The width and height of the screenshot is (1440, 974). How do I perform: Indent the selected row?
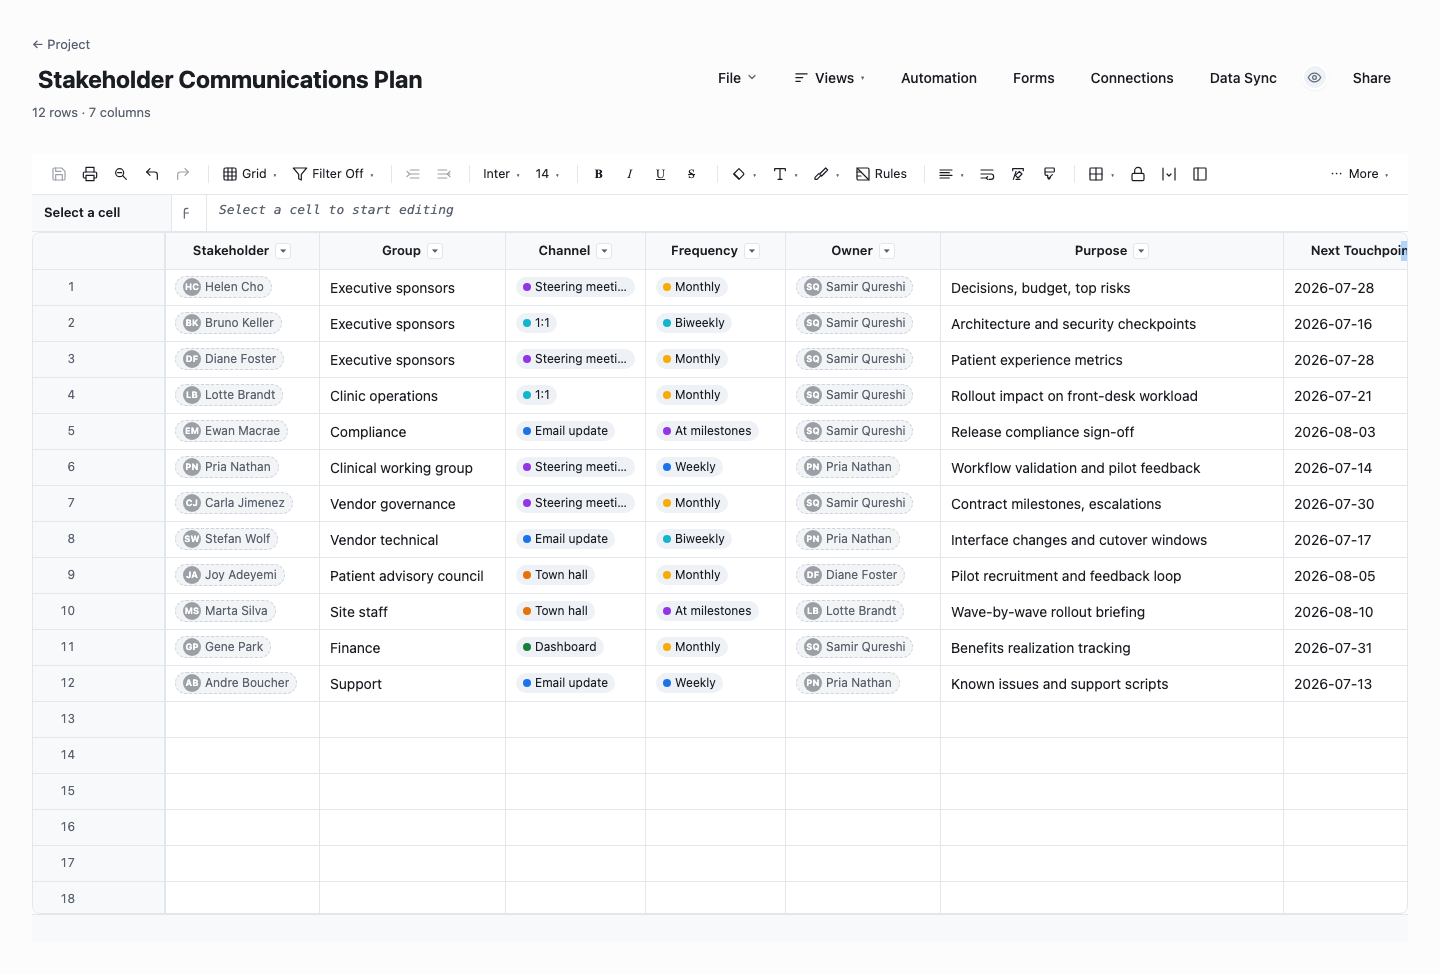pos(413,174)
